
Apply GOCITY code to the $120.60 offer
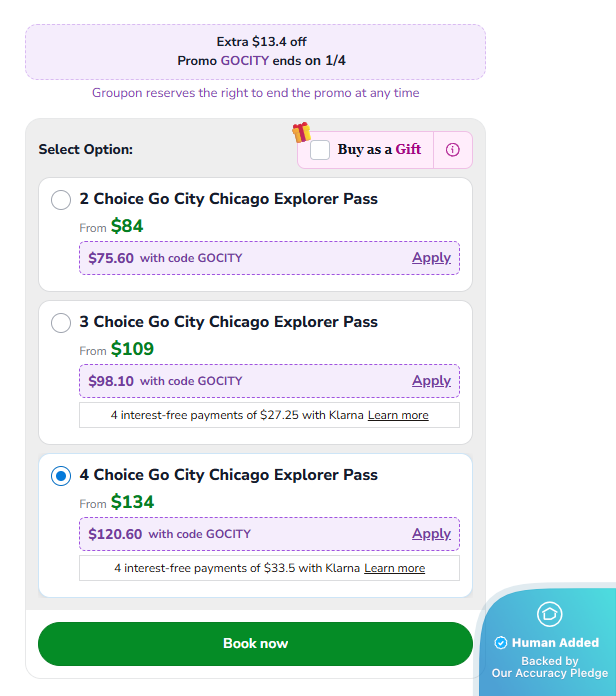pyautogui.click(x=431, y=534)
